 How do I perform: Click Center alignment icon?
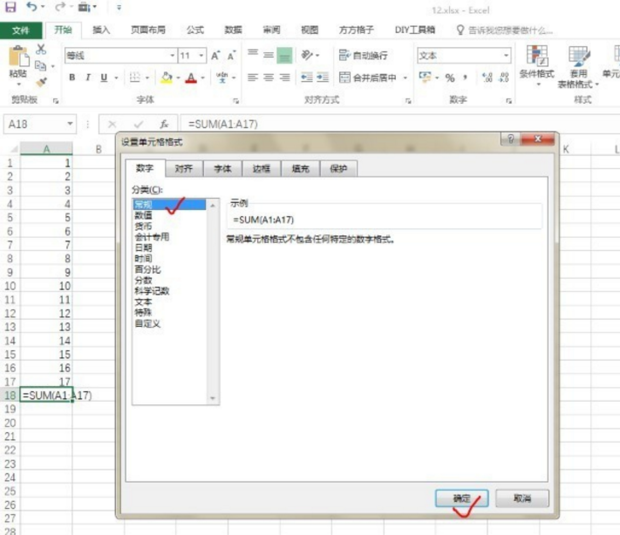tap(268, 78)
